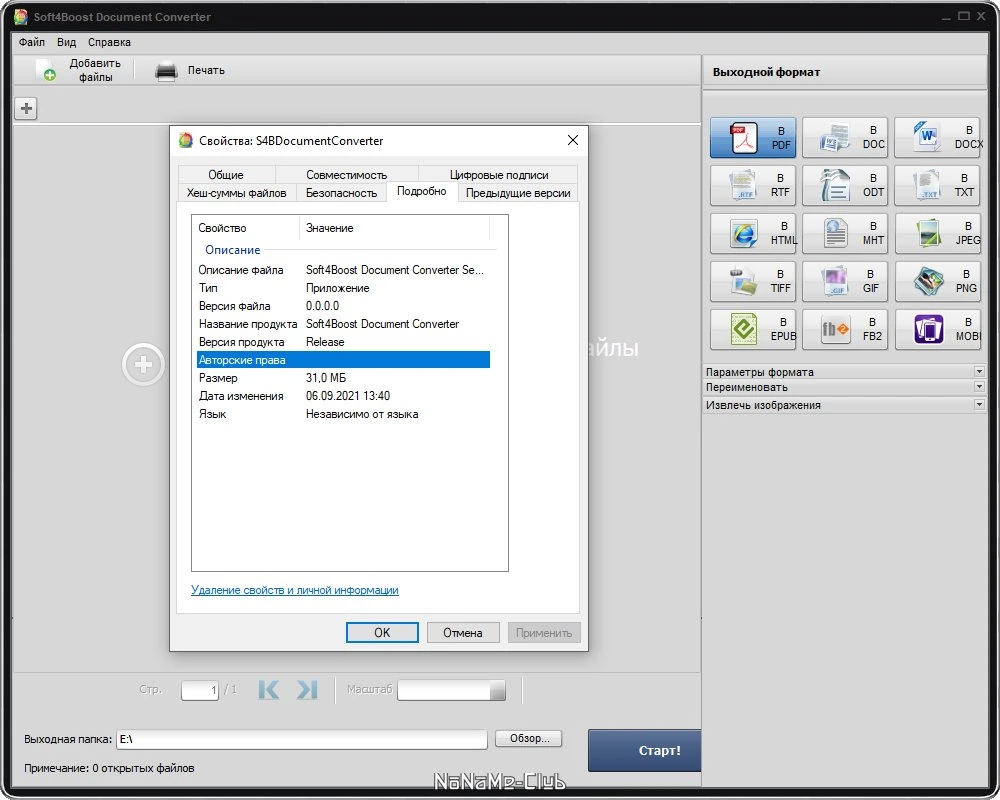Select the To PDF output format
The height and width of the screenshot is (800, 1000).
coord(753,137)
